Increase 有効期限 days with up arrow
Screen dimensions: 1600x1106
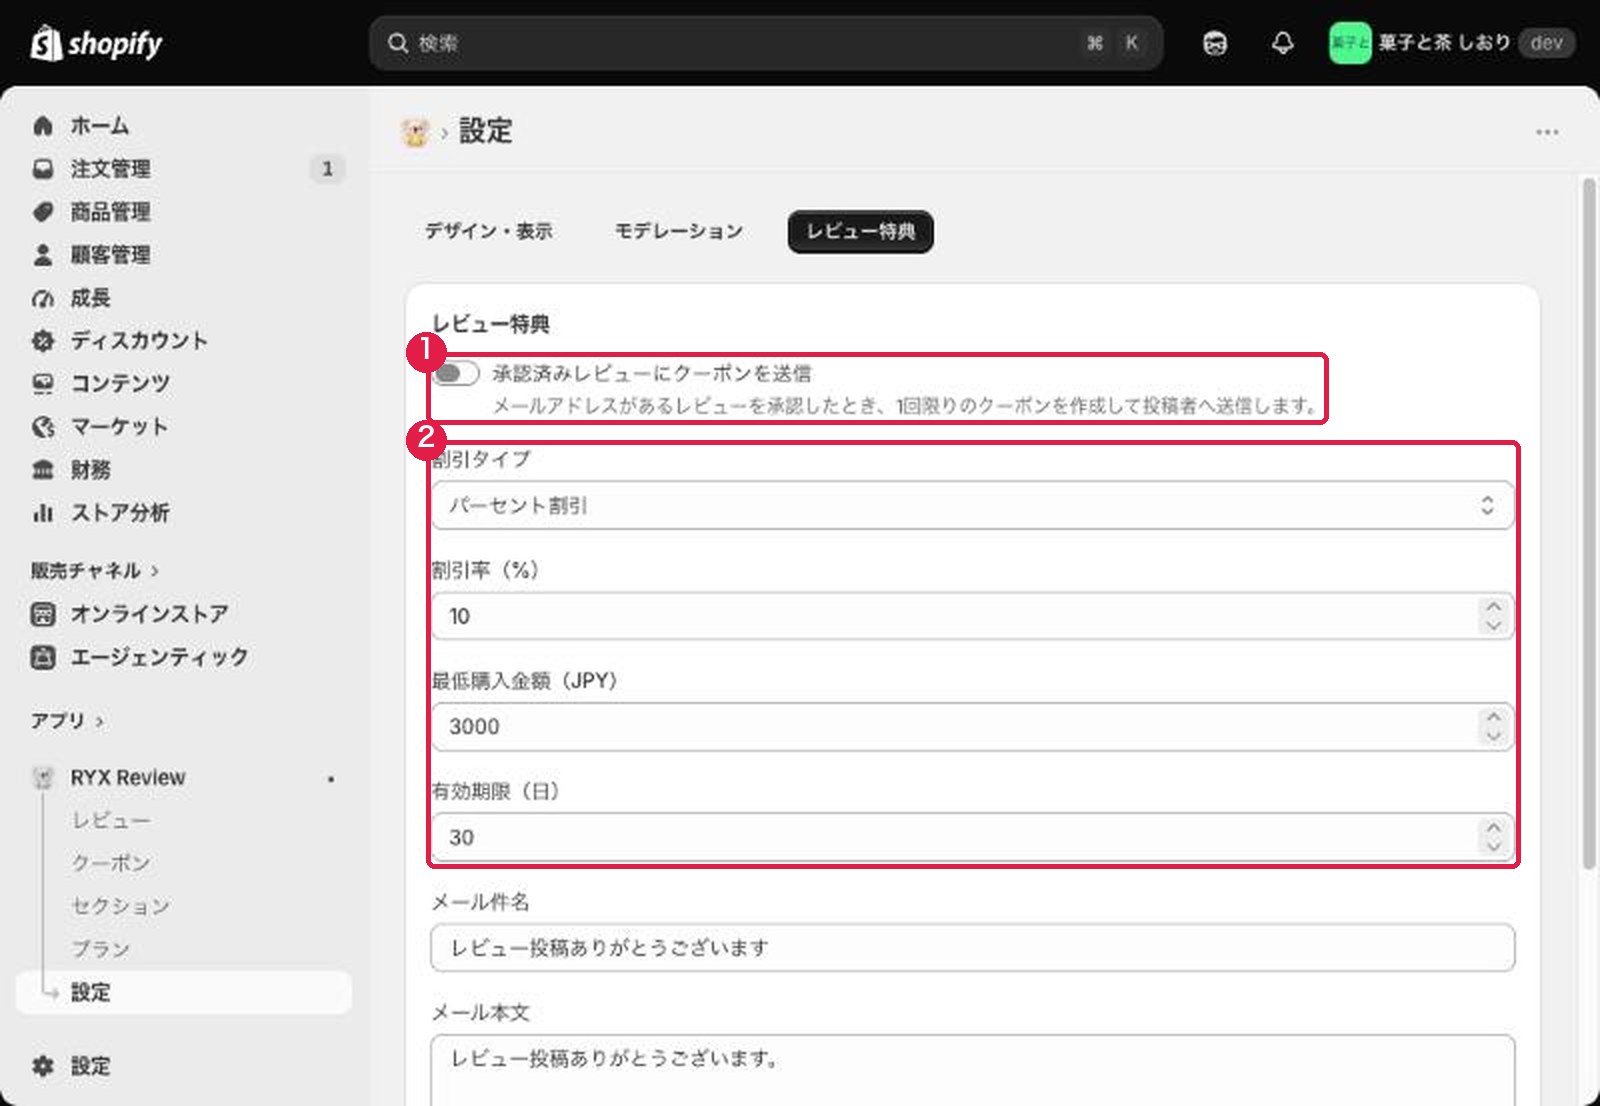1493,828
